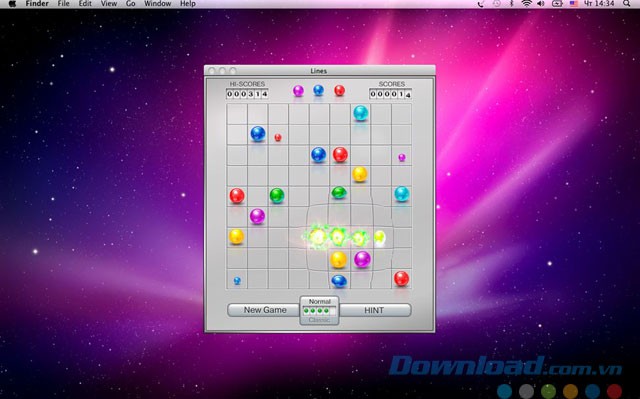
Task: Select the red ball in the bottom-right corner
Action: click(401, 279)
